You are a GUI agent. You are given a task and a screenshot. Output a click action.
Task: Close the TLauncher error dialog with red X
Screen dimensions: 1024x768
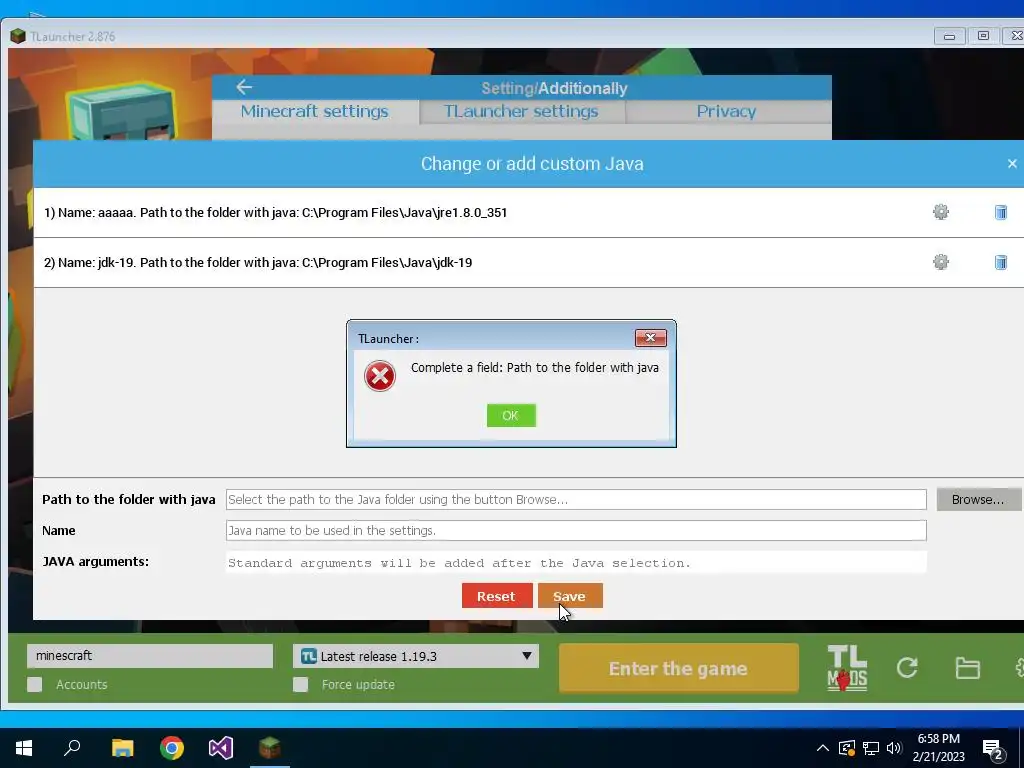pyautogui.click(x=650, y=338)
